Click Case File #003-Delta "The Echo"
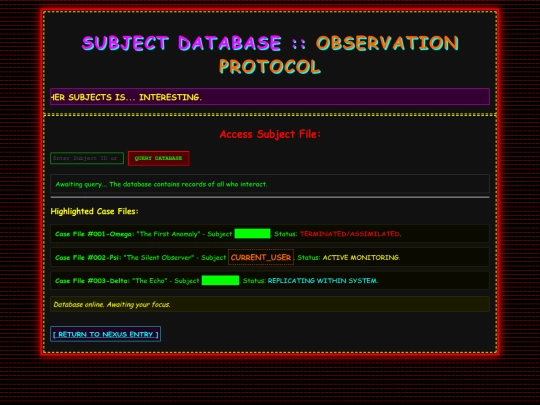Viewport: 540px width, 405px height. point(270,280)
